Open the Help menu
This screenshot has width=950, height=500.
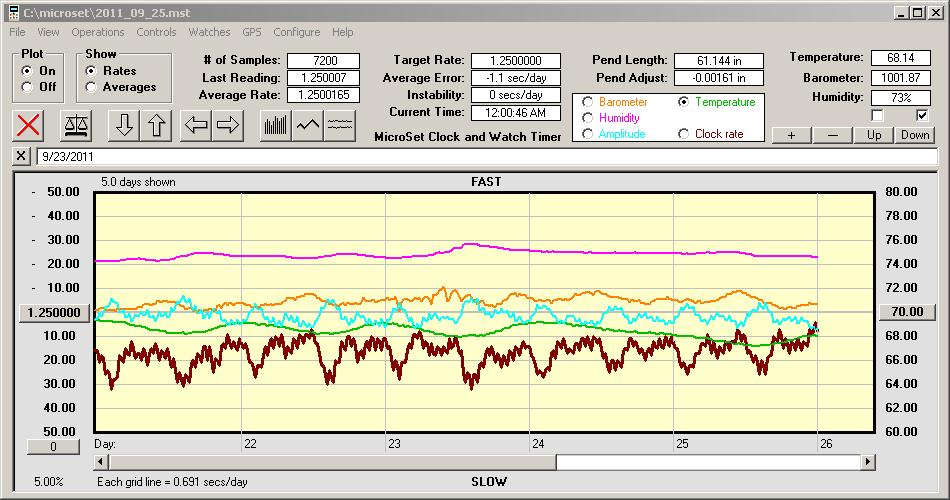pos(343,32)
